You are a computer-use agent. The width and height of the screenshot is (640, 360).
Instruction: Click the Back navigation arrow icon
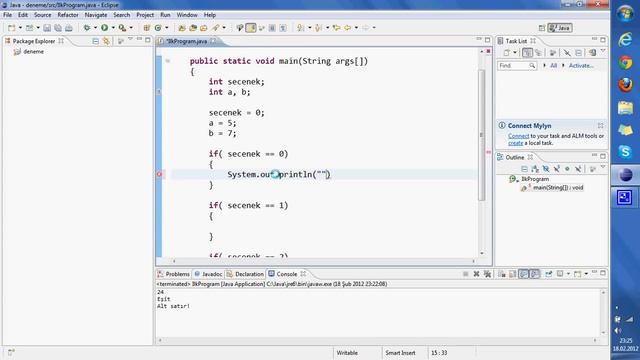[x=347, y=28]
